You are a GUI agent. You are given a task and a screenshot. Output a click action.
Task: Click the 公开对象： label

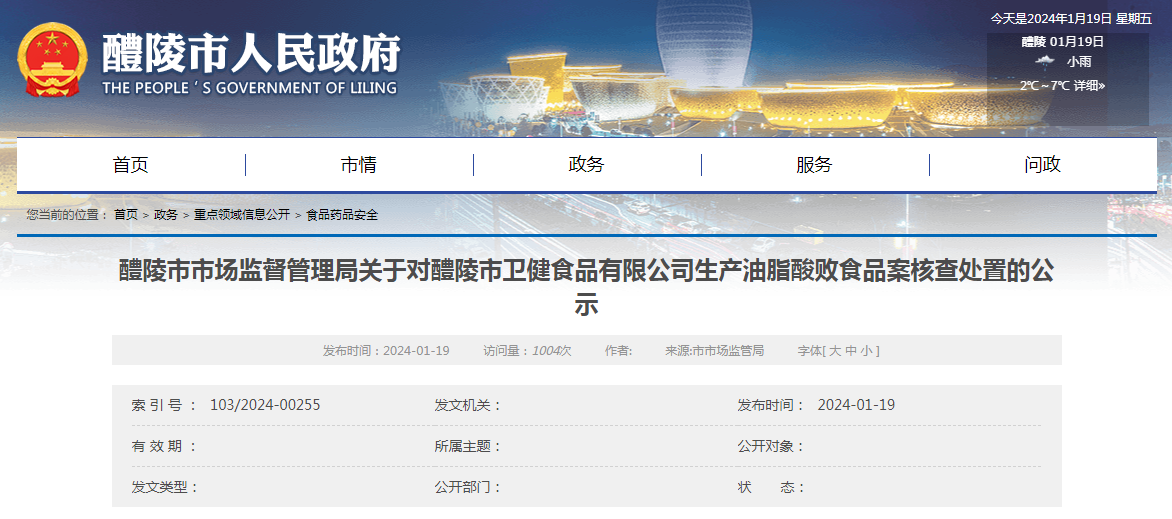point(771,446)
